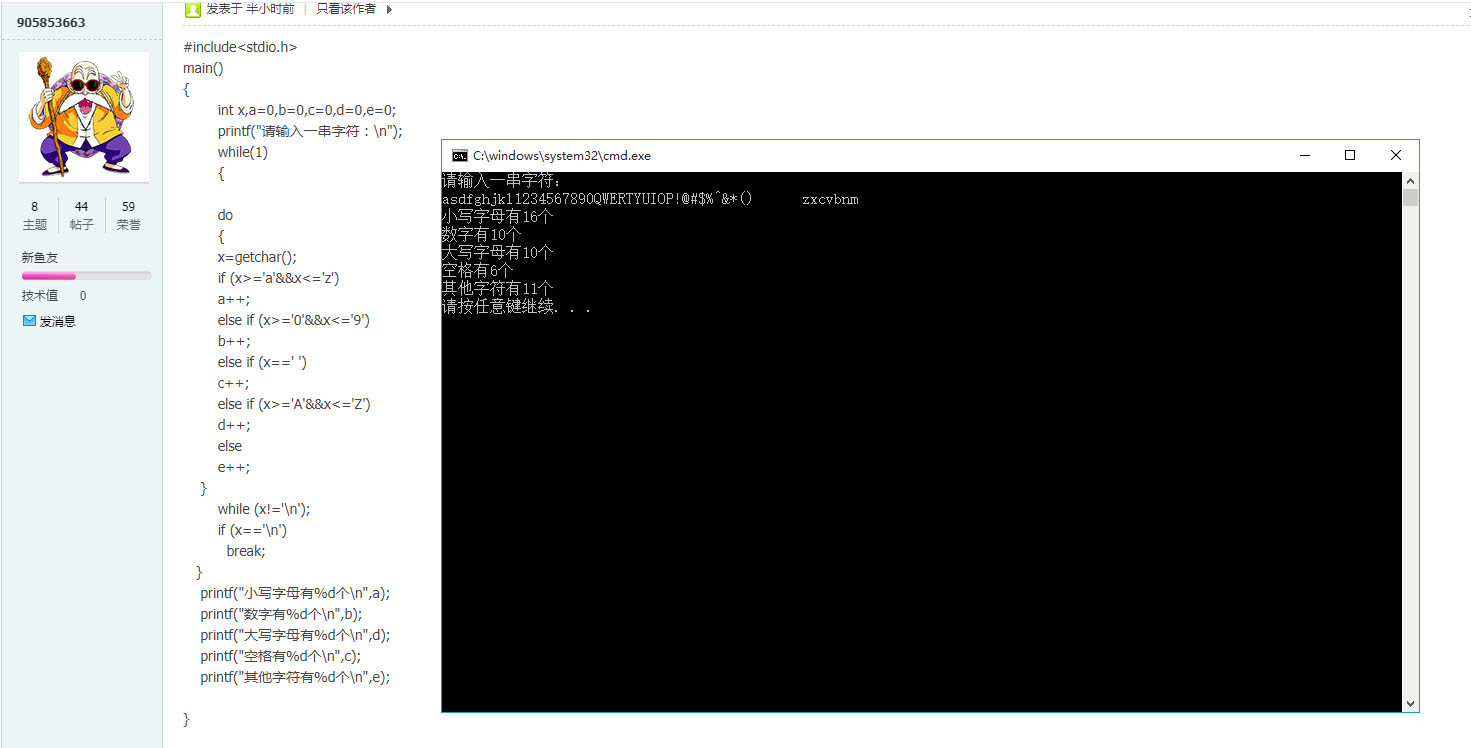Click the console line 大写字母有10个
The width and height of the screenshot is (1471, 748).
[497, 253]
